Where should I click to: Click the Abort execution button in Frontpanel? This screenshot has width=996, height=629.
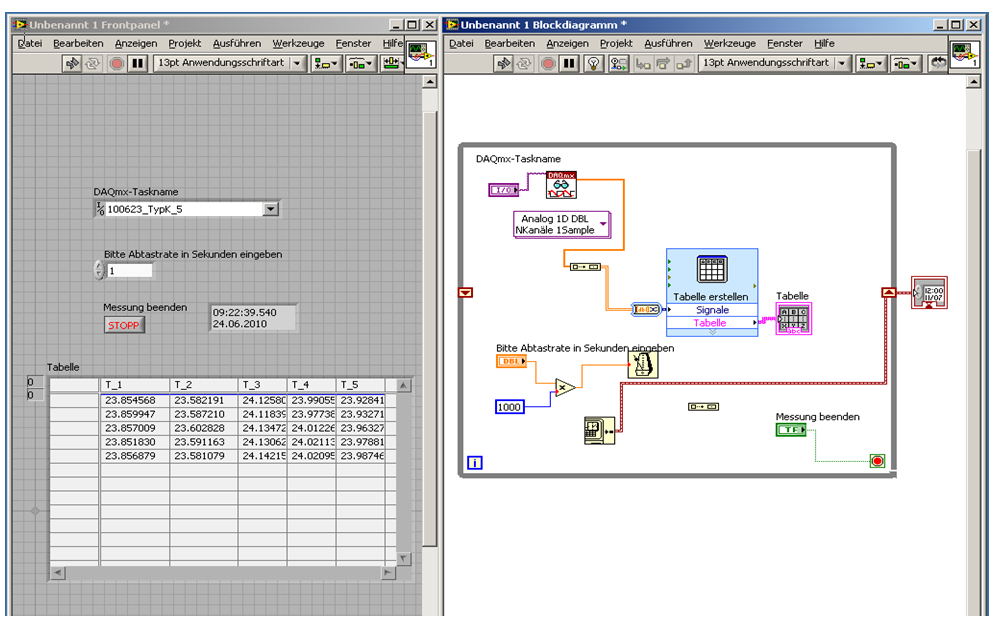click(x=116, y=63)
